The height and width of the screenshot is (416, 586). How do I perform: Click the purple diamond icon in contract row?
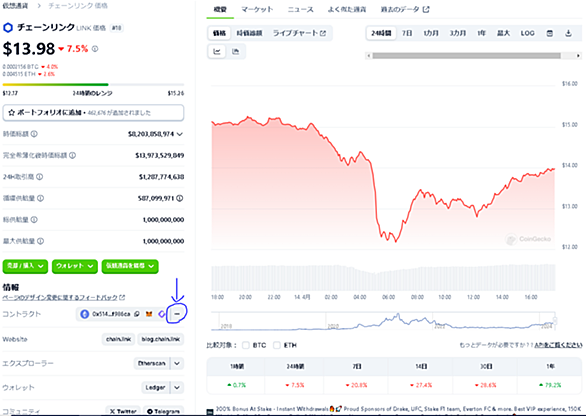pos(161,314)
